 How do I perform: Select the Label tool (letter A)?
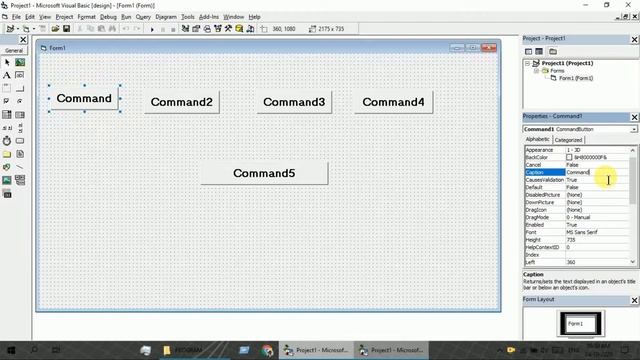[7, 76]
